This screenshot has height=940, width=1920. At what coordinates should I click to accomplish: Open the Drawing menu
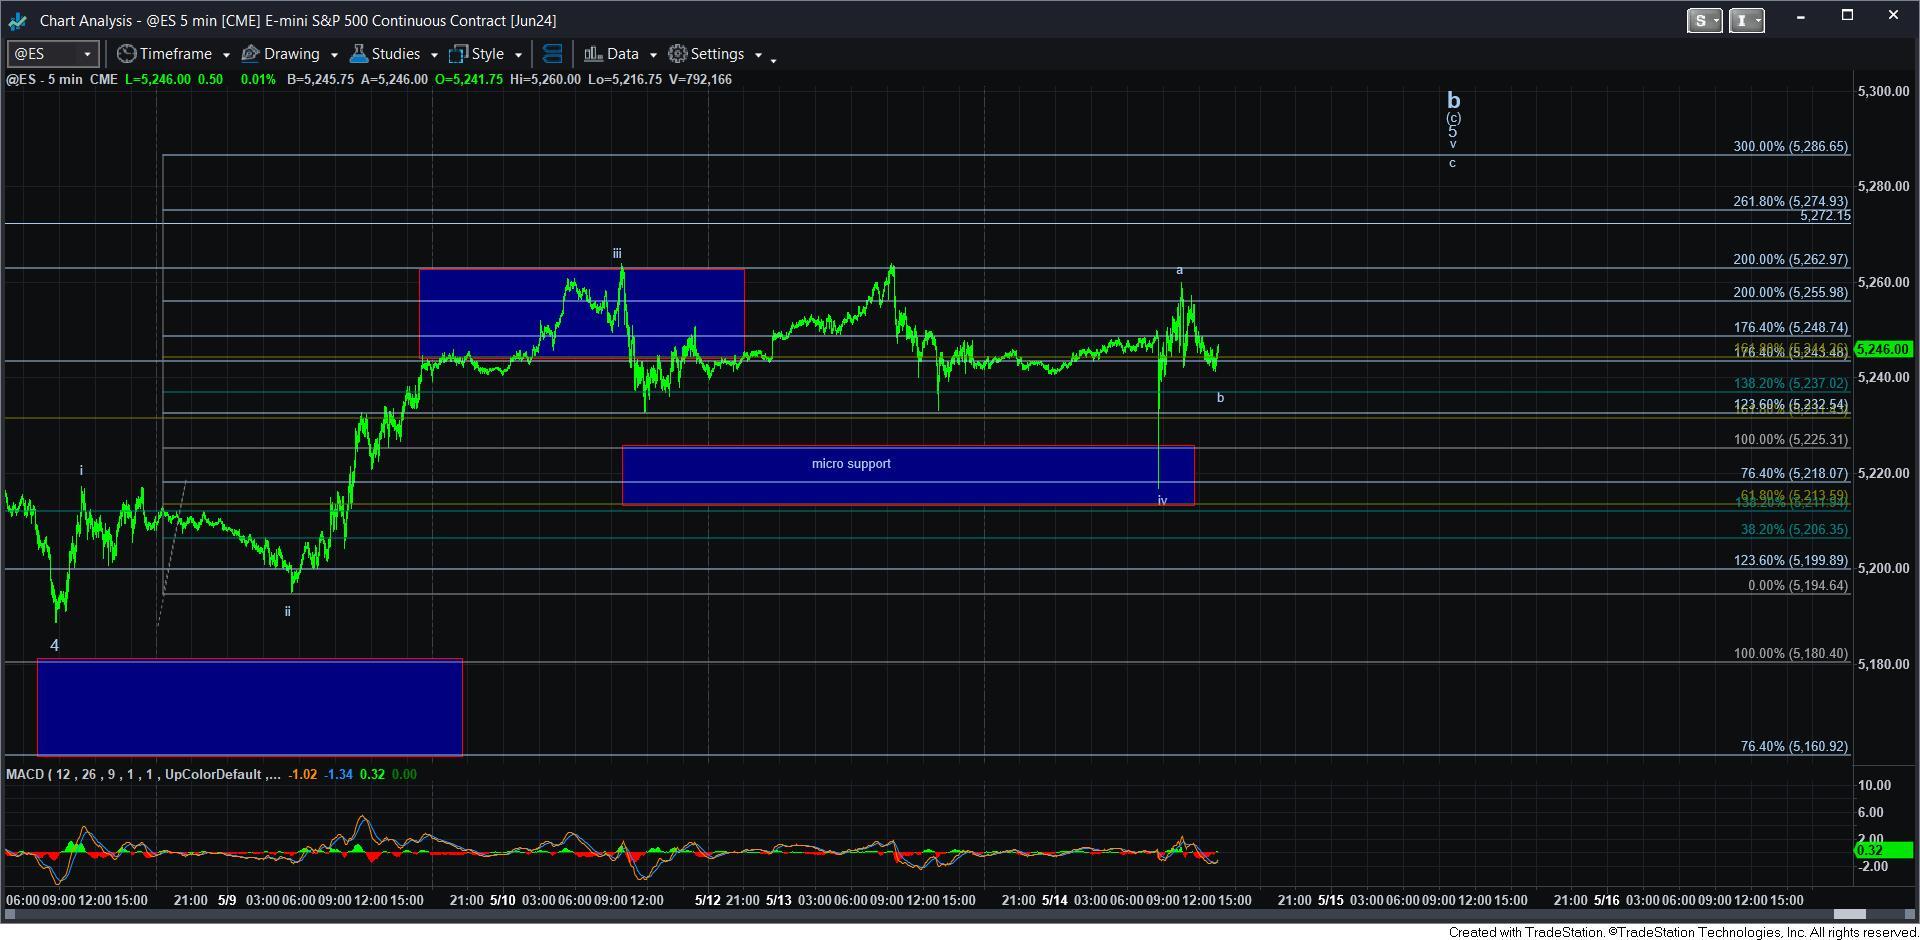[291, 54]
